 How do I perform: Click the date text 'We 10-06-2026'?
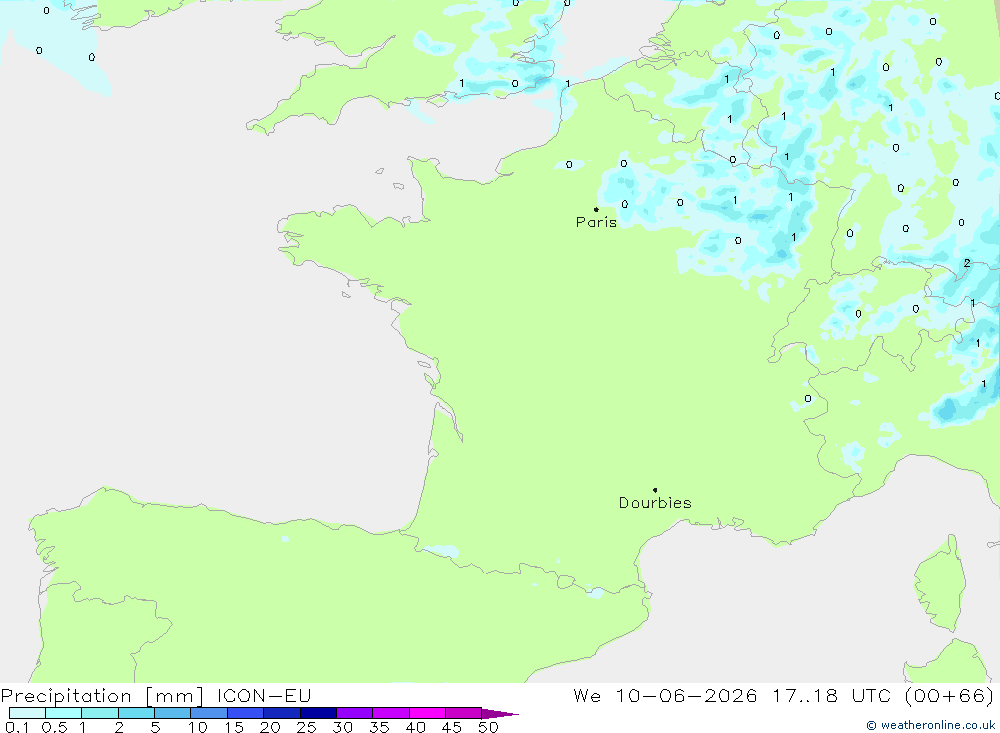[x=665, y=696]
